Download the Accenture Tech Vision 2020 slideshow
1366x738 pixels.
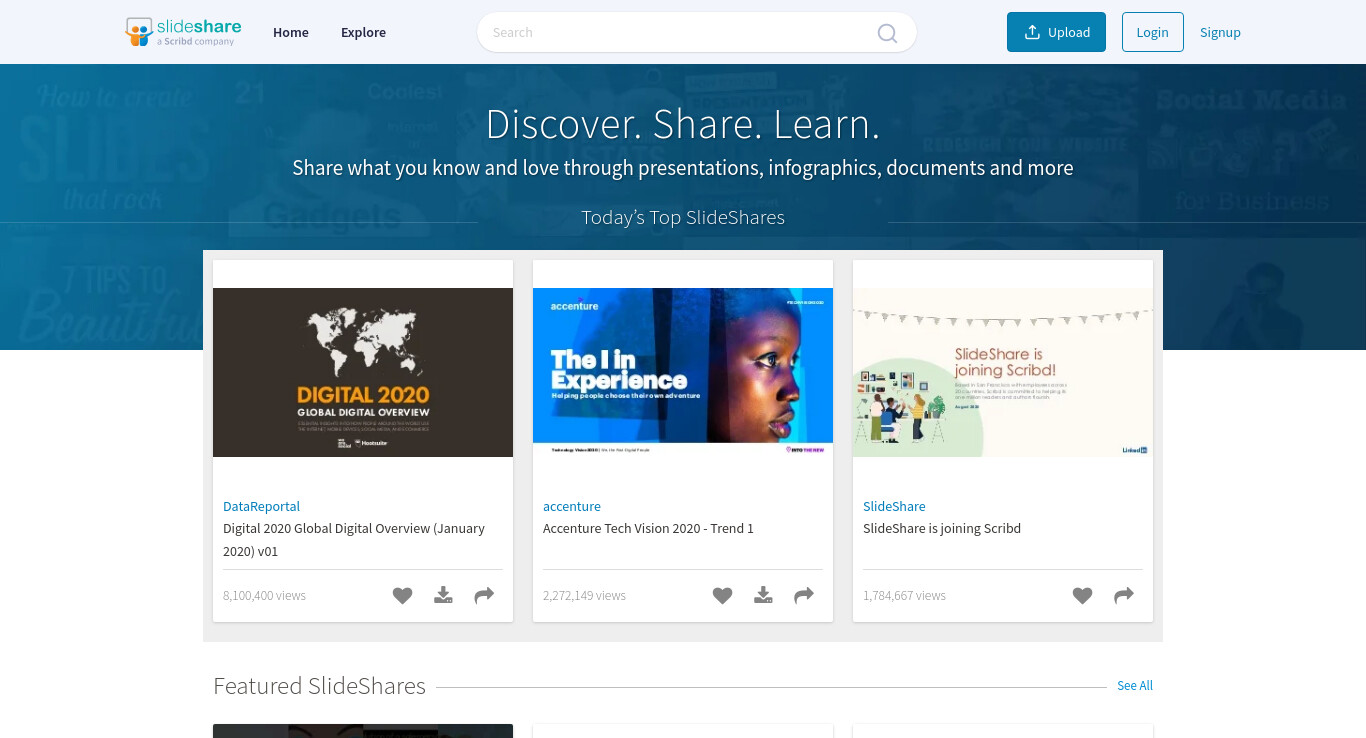click(x=763, y=596)
